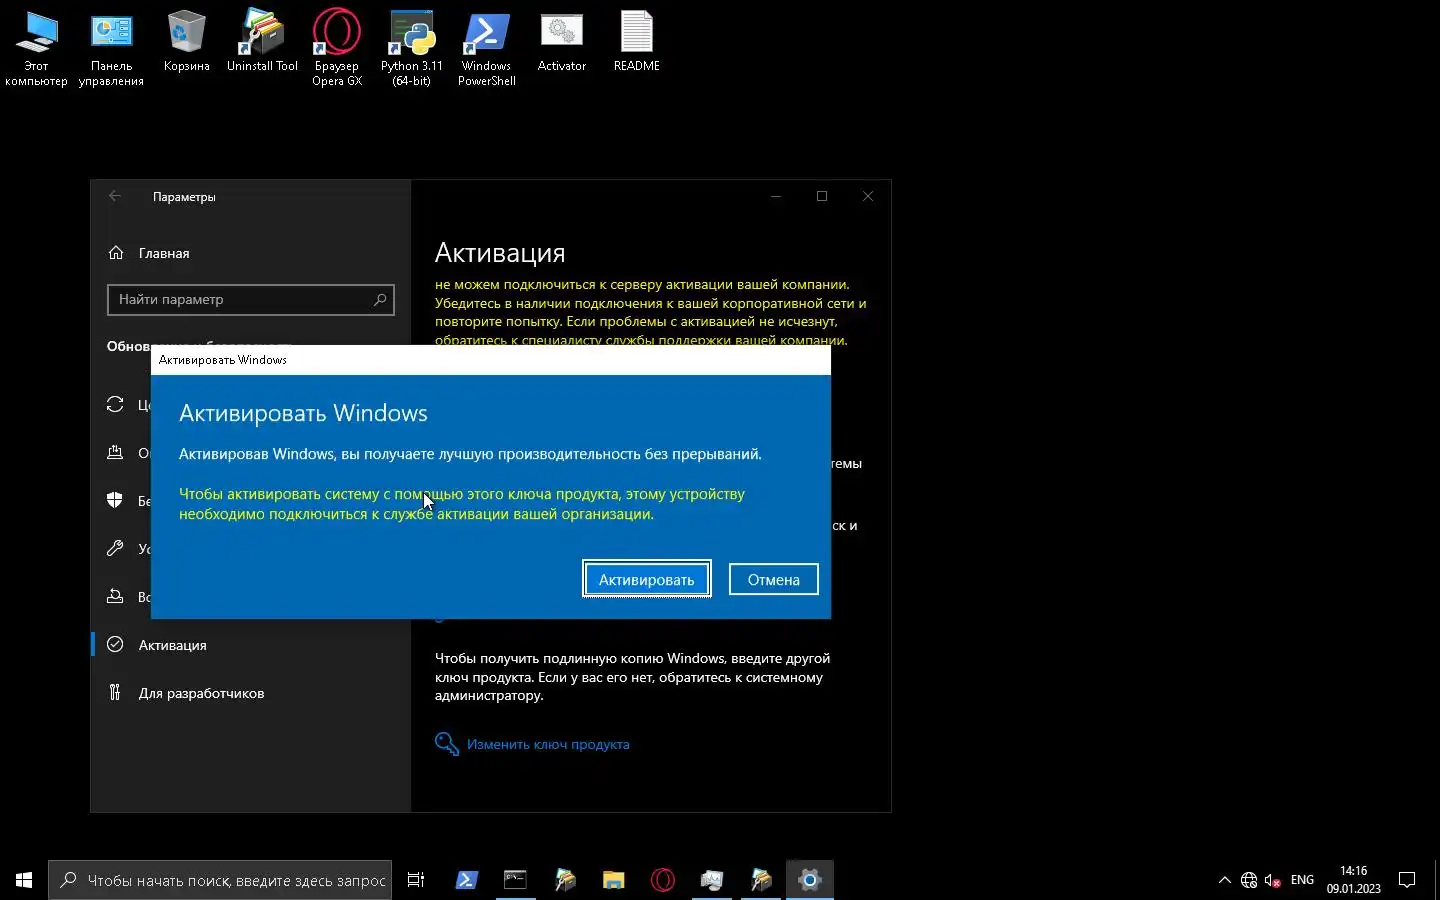Expand hidden system tray icons
This screenshot has height=900, width=1440.
point(1224,880)
